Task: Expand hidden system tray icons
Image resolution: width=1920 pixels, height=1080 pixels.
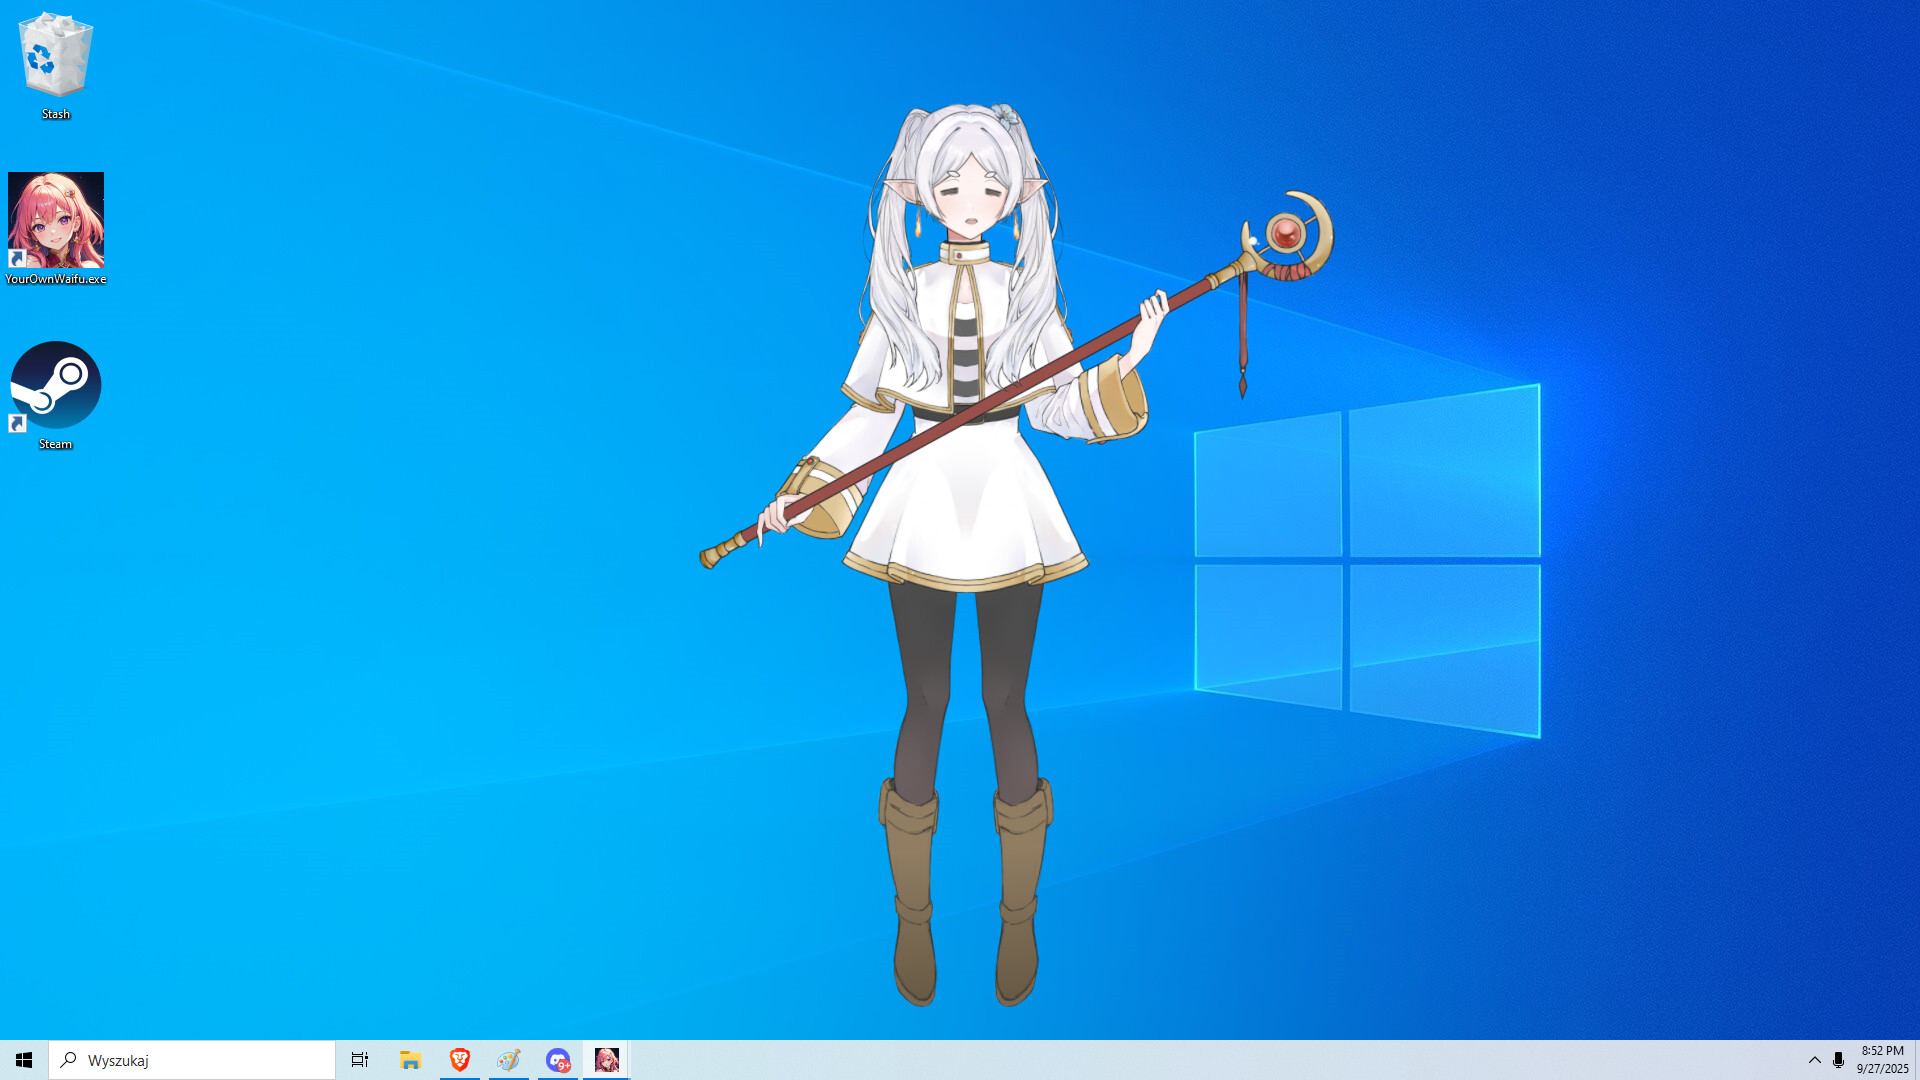Action: pyautogui.click(x=1814, y=1059)
